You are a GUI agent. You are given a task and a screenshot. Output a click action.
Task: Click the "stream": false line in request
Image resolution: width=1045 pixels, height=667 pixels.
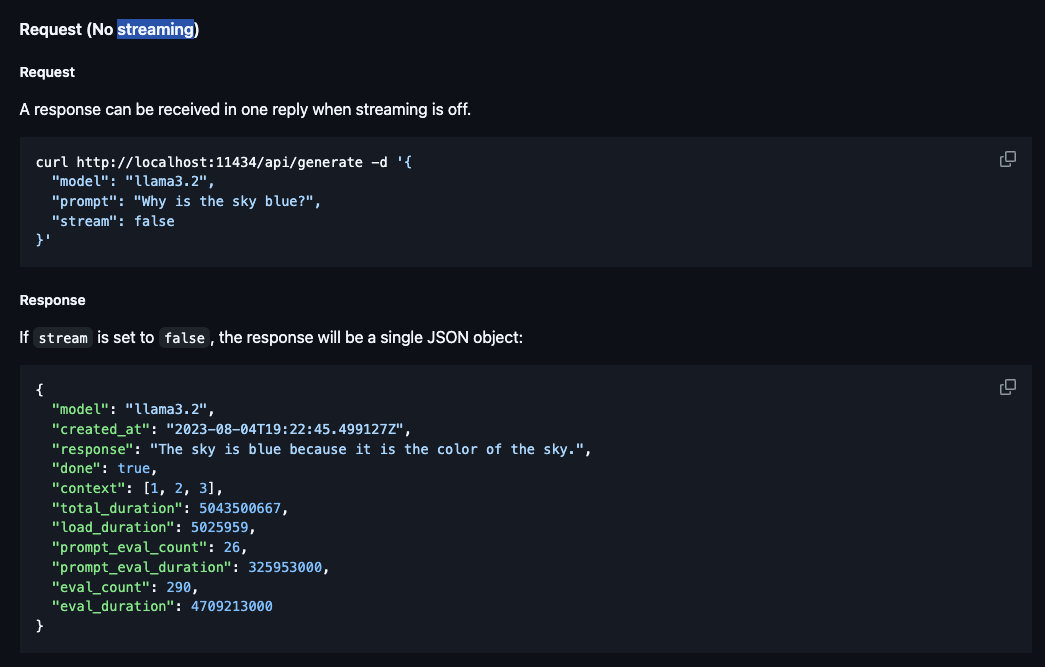click(x=113, y=221)
